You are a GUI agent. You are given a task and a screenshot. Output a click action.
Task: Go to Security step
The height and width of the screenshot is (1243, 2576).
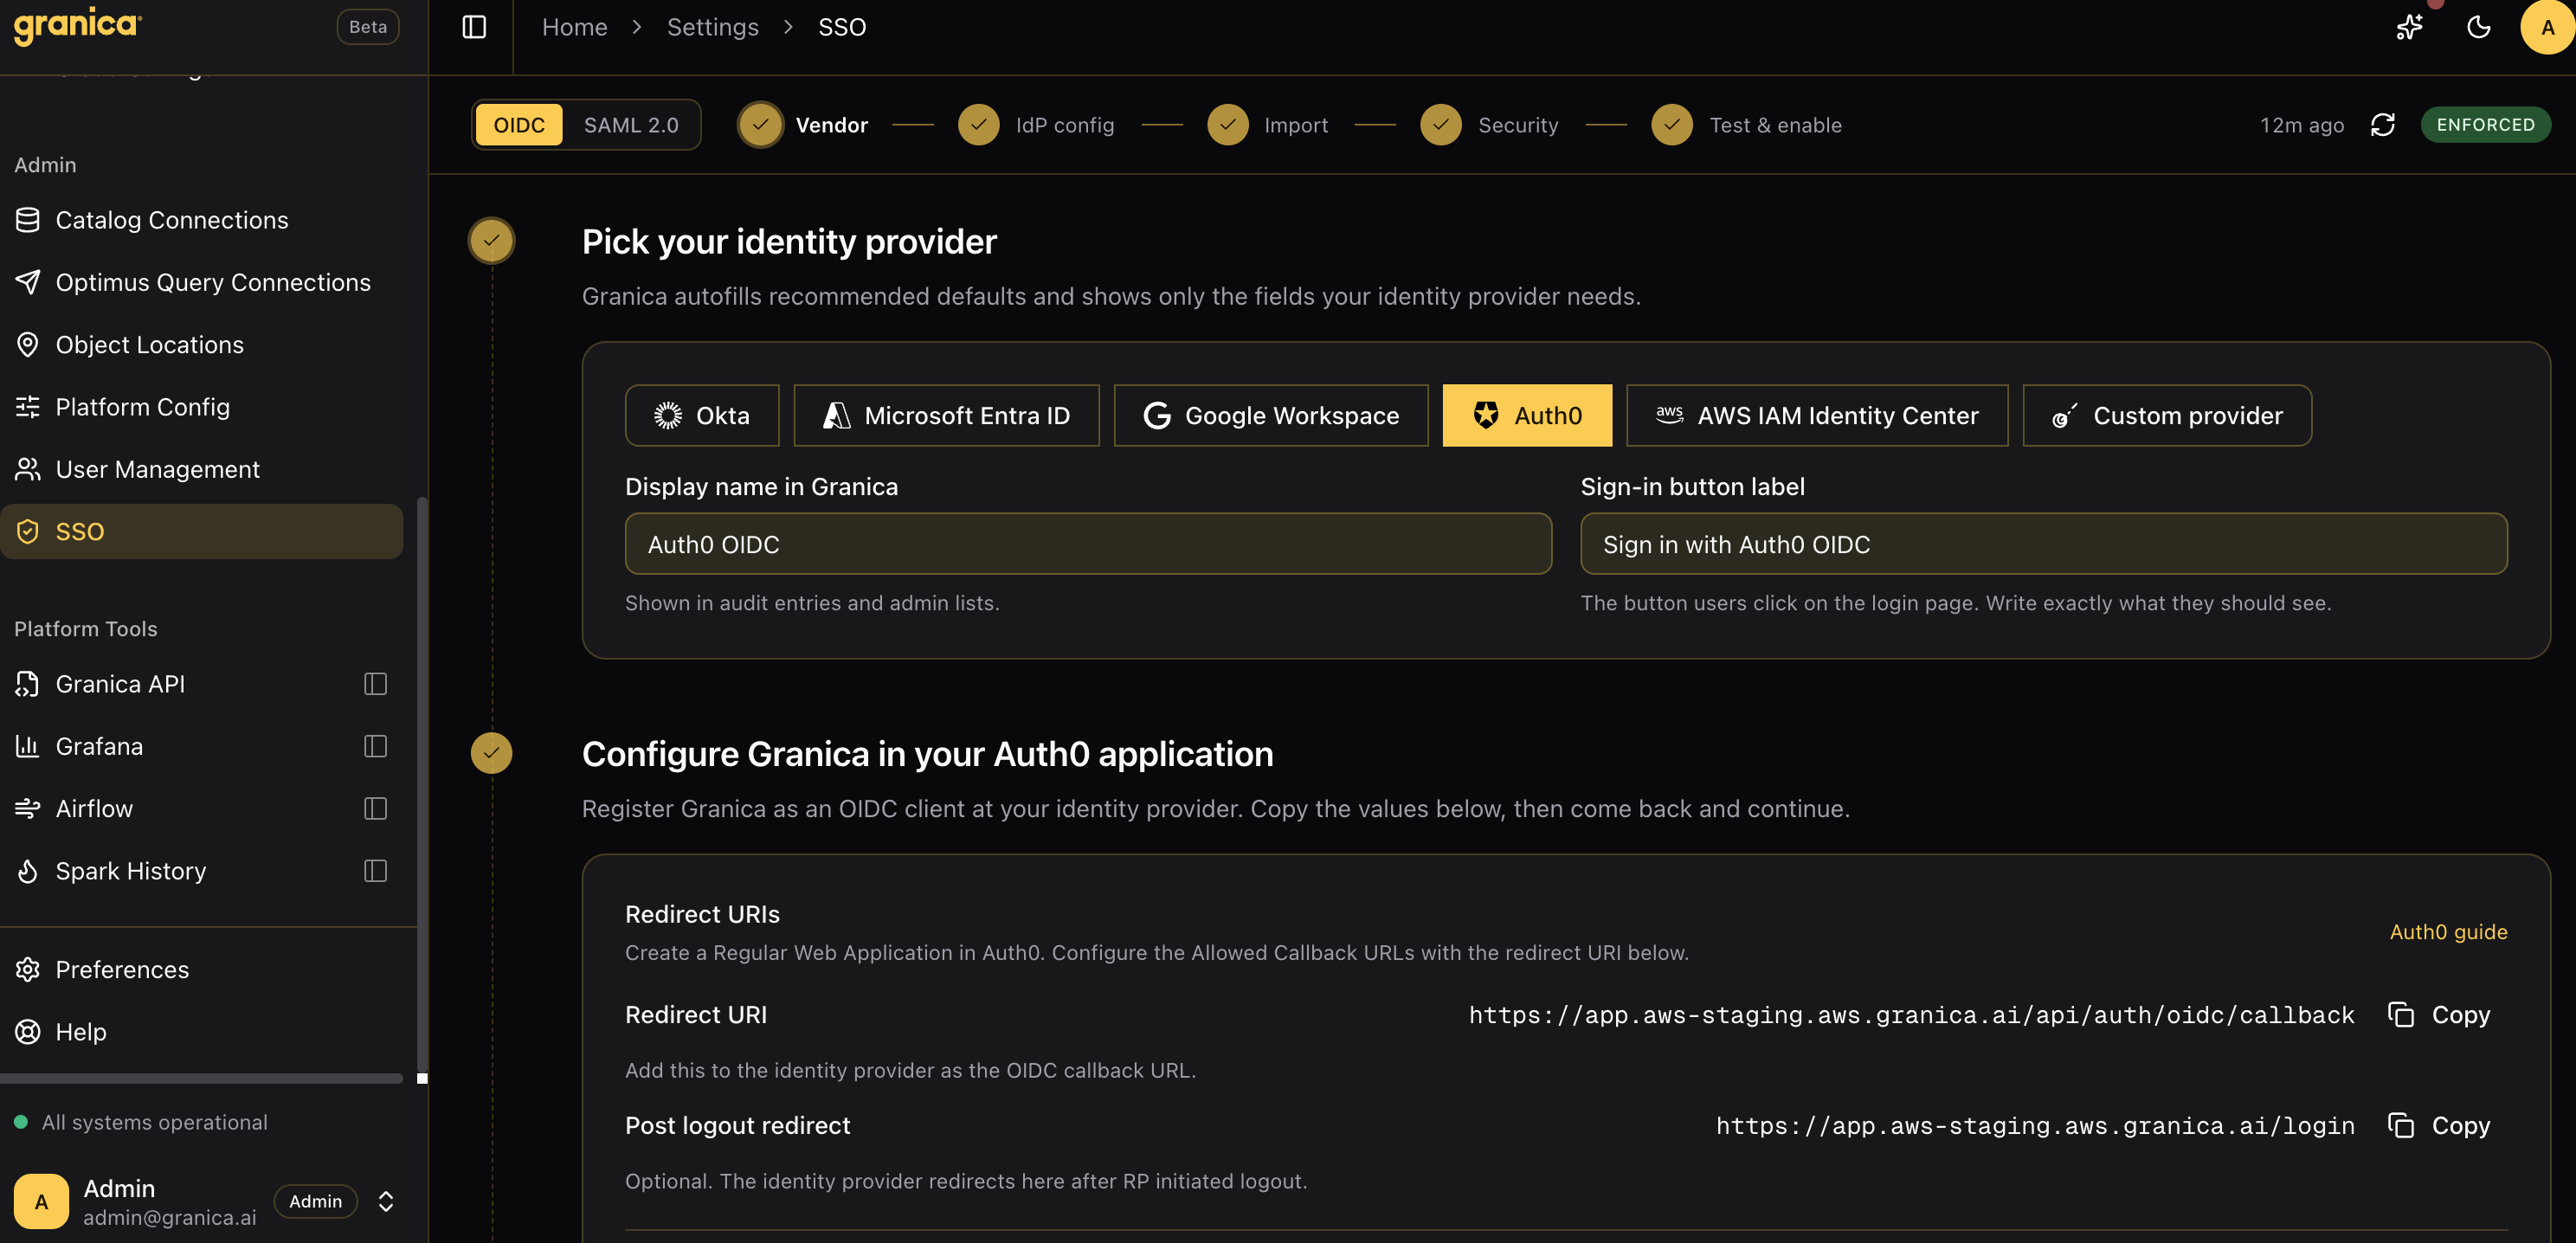(x=1489, y=125)
